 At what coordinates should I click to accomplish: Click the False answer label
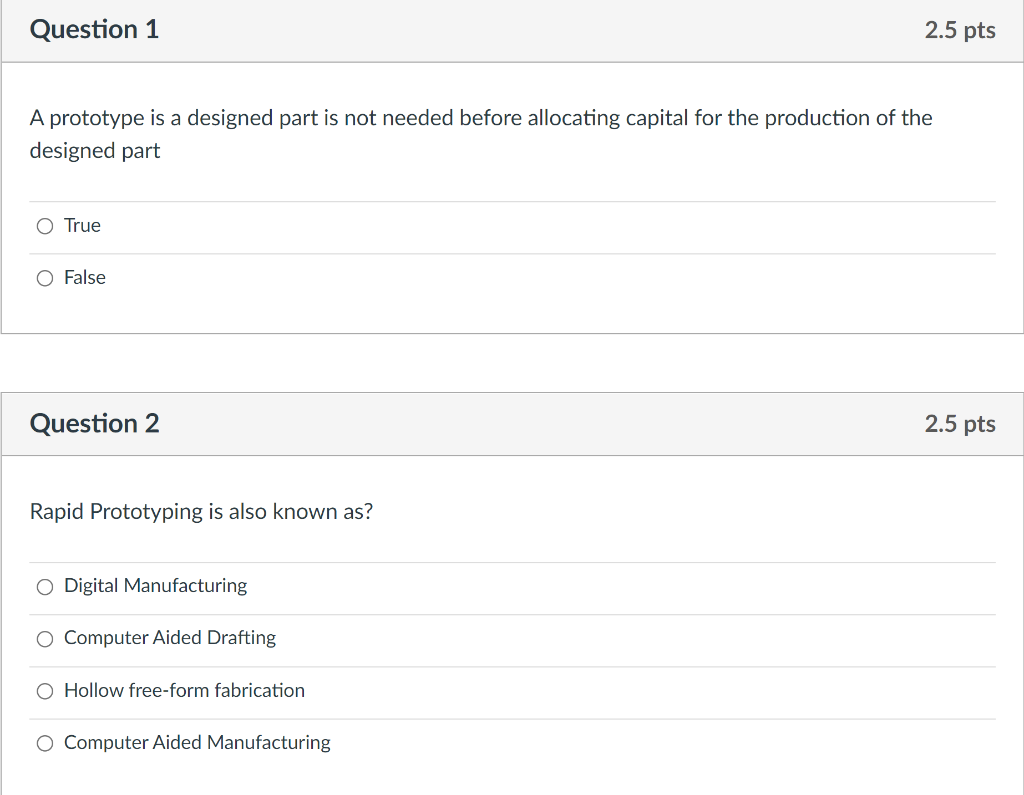click(x=85, y=278)
